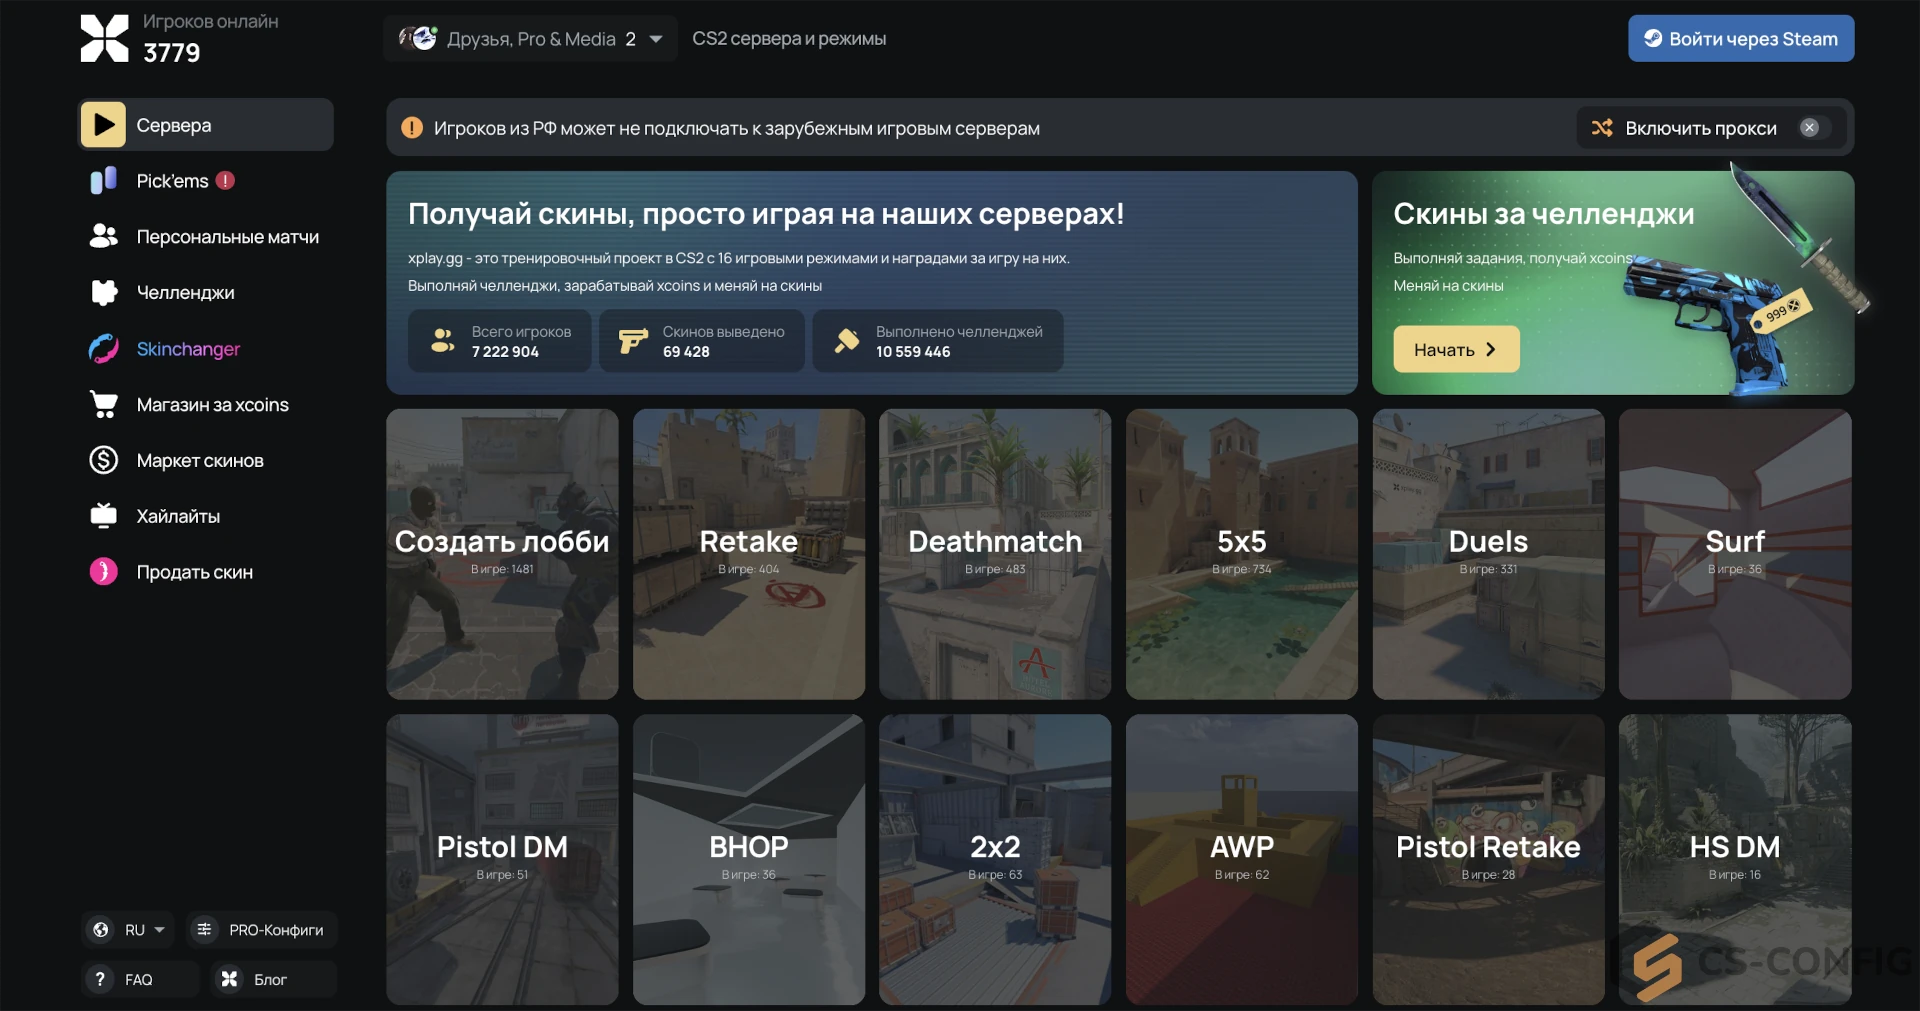Click the Продать скин pink icon
The image size is (1920, 1011).
103,571
